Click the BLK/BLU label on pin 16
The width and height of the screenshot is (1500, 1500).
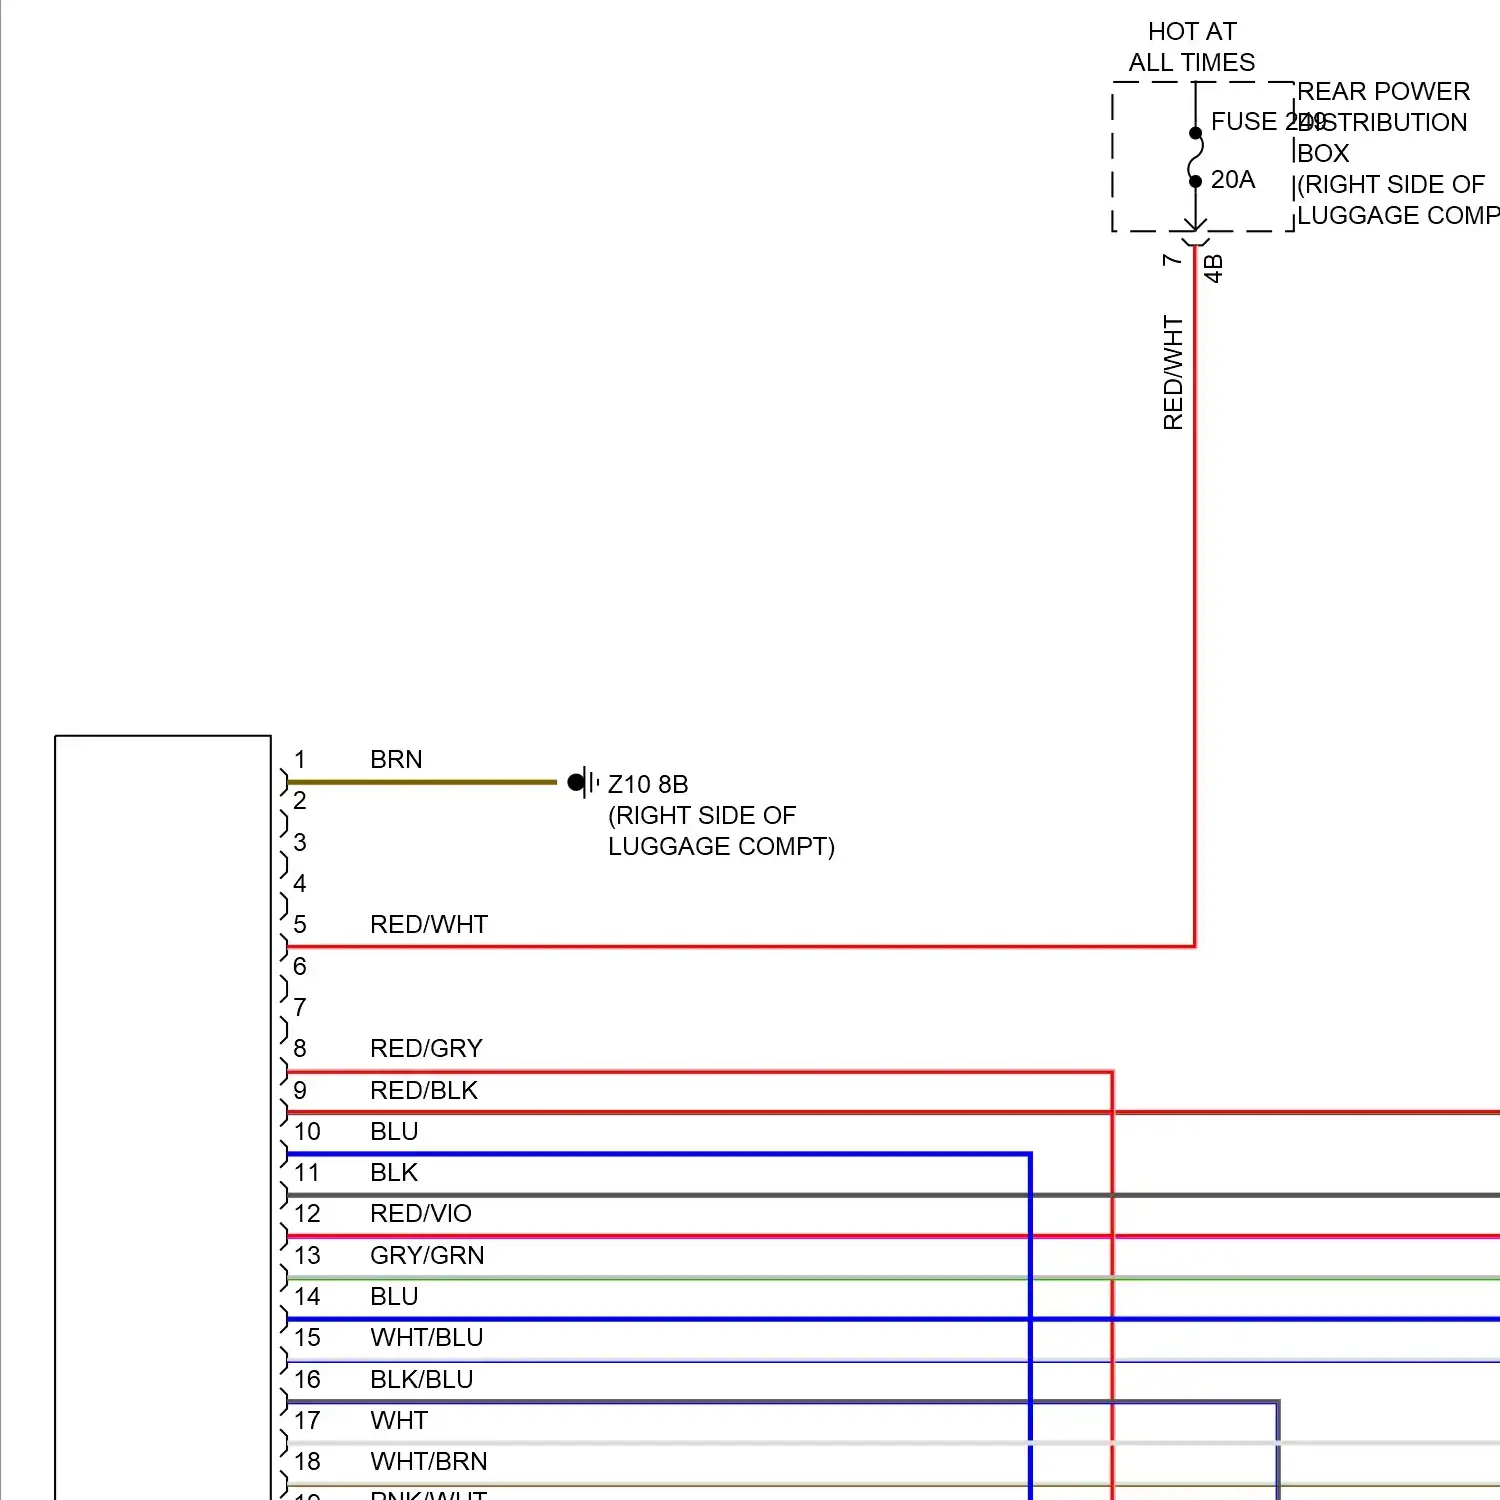(422, 1379)
